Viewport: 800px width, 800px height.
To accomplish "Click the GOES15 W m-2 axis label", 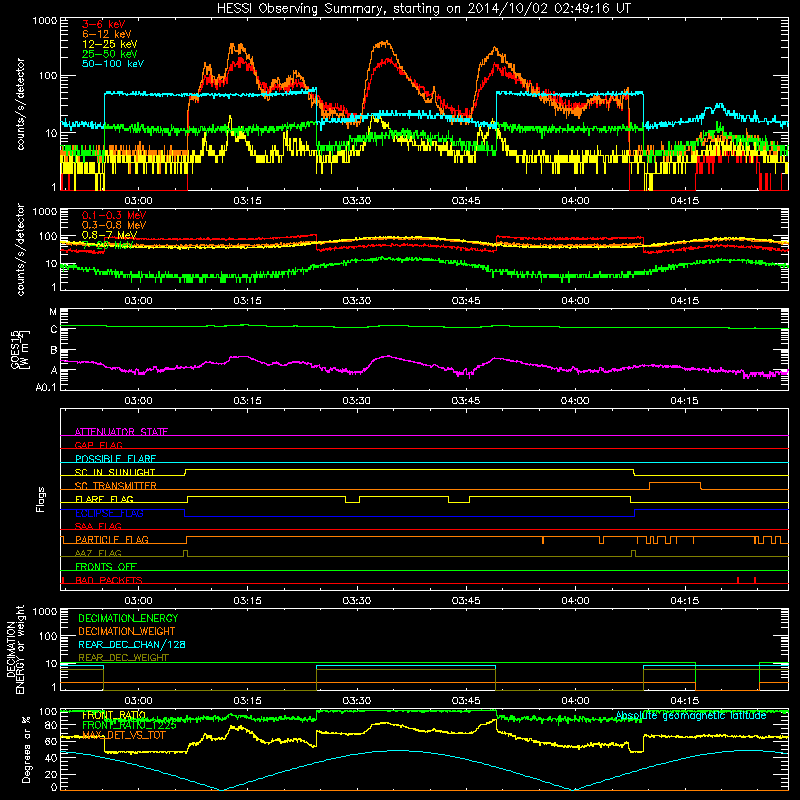I will click(20, 349).
